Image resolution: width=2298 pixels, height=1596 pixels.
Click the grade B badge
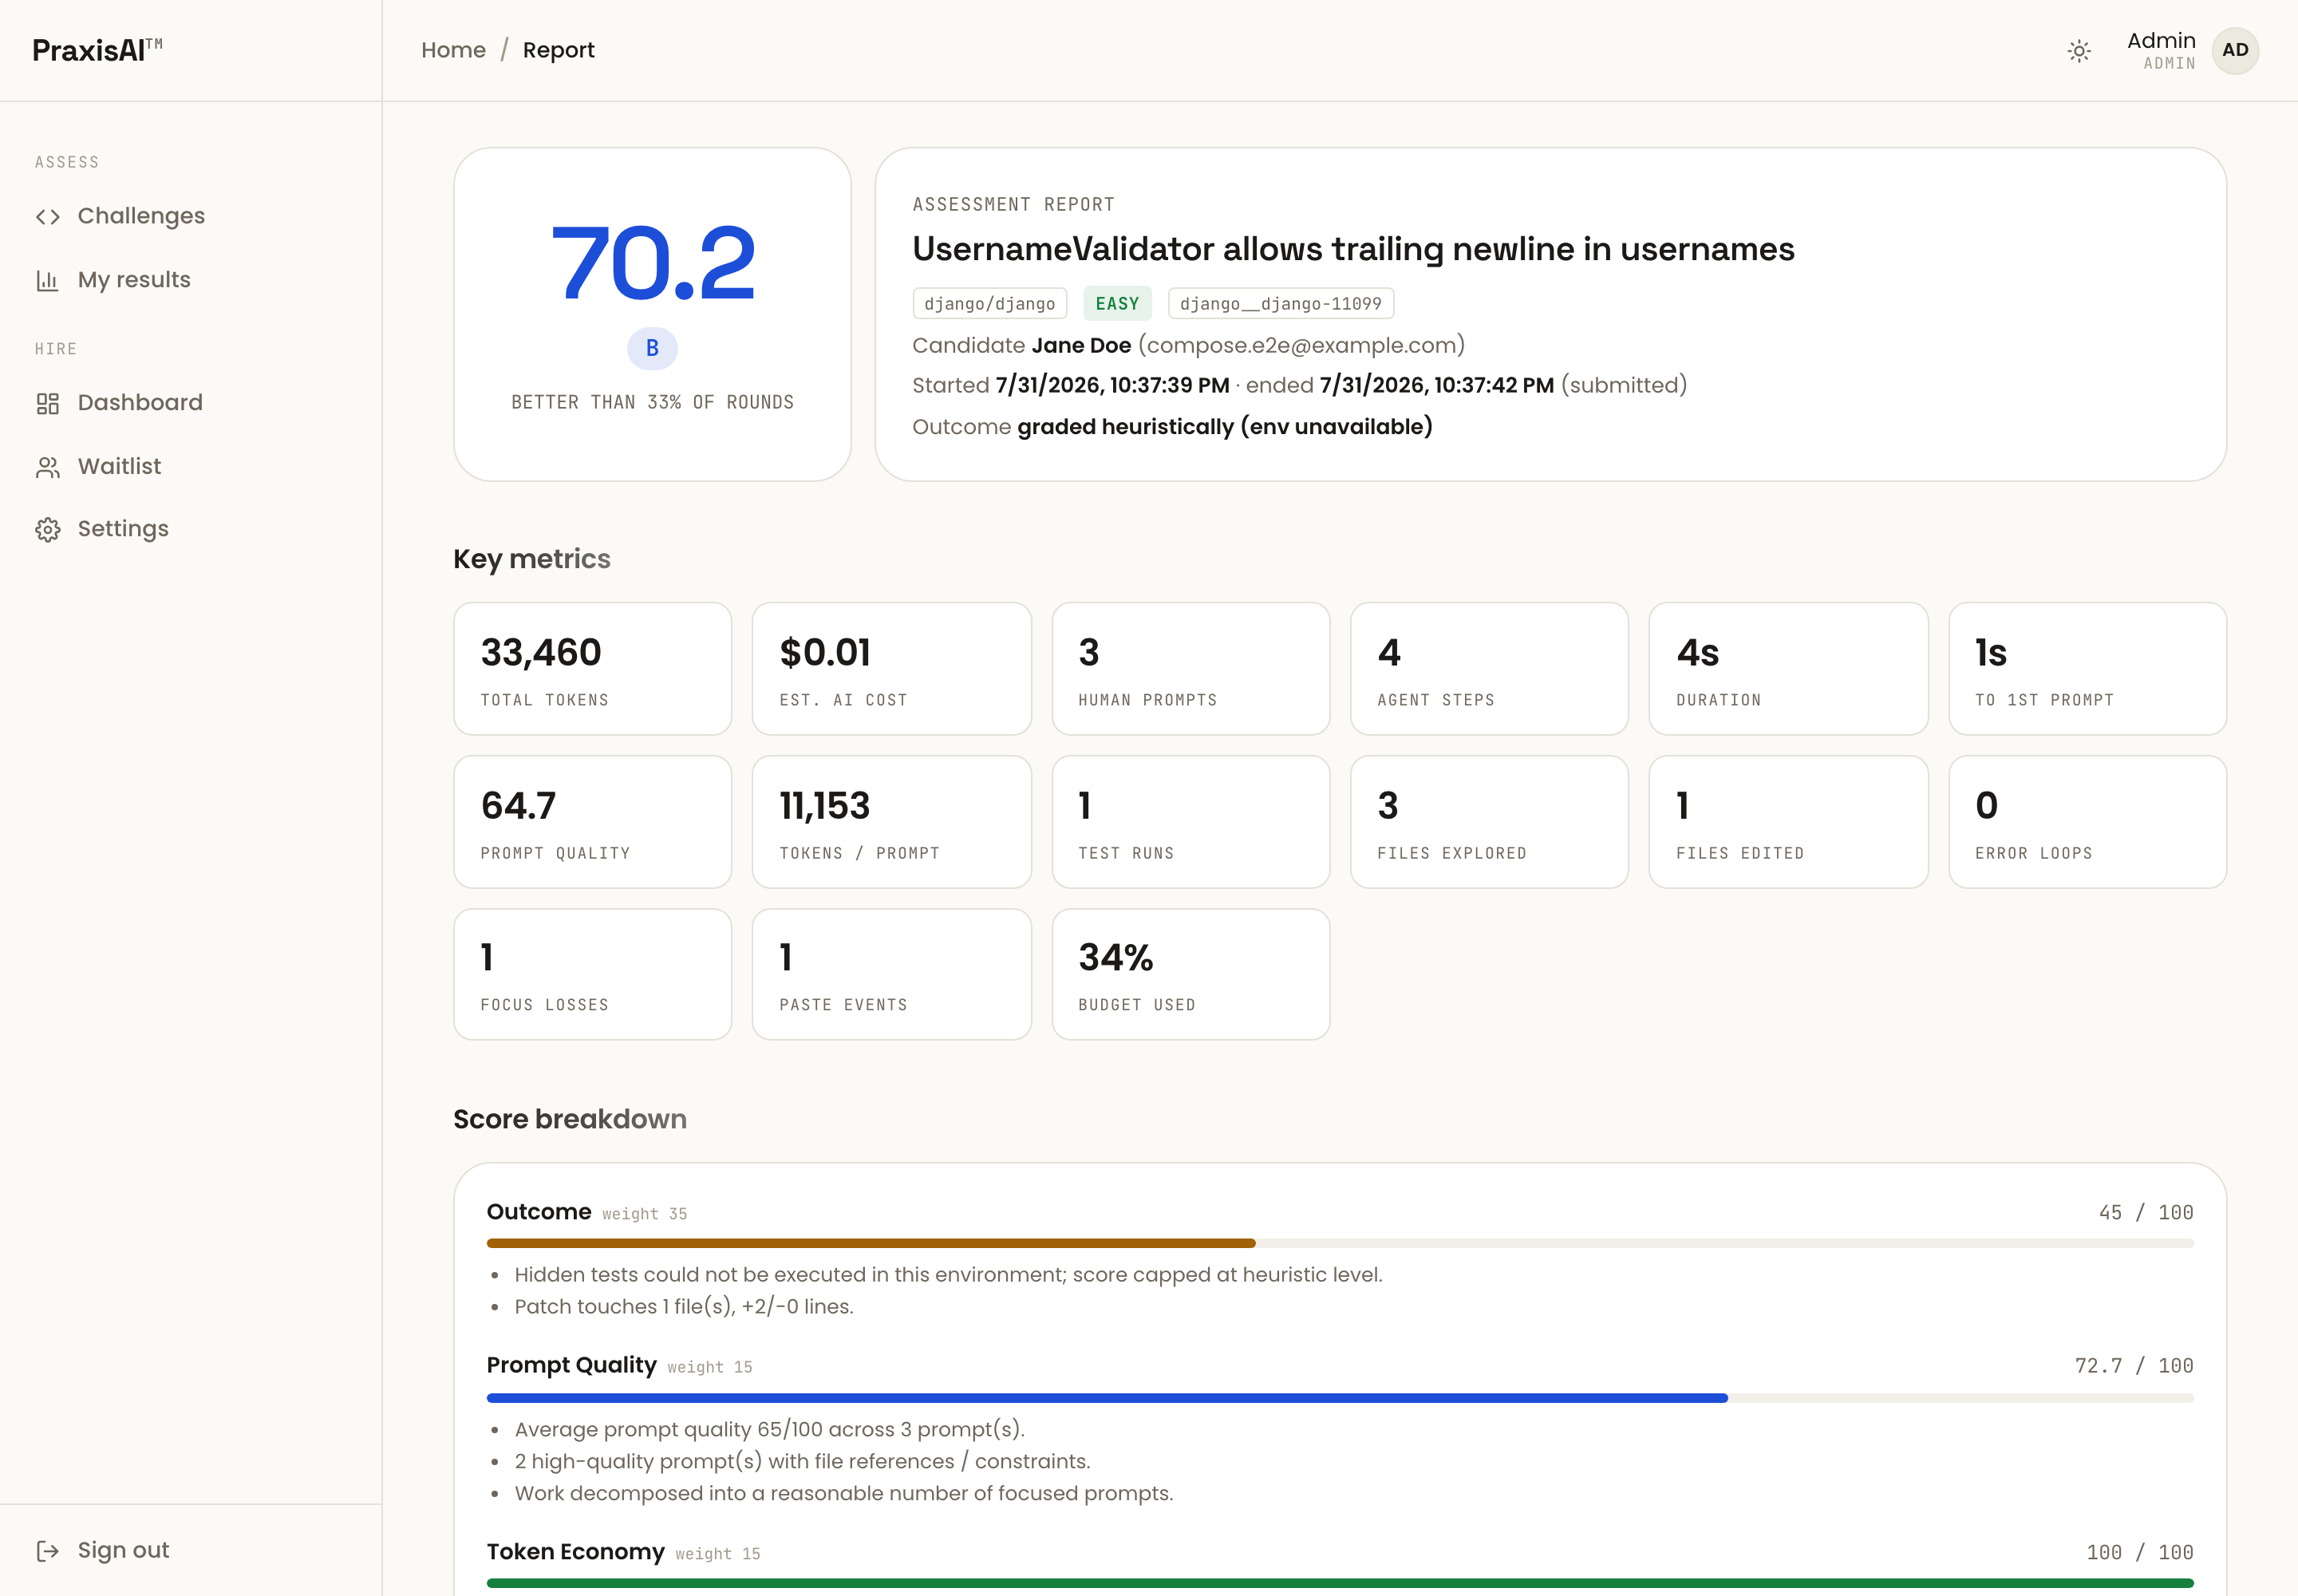click(x=652, y=348)
